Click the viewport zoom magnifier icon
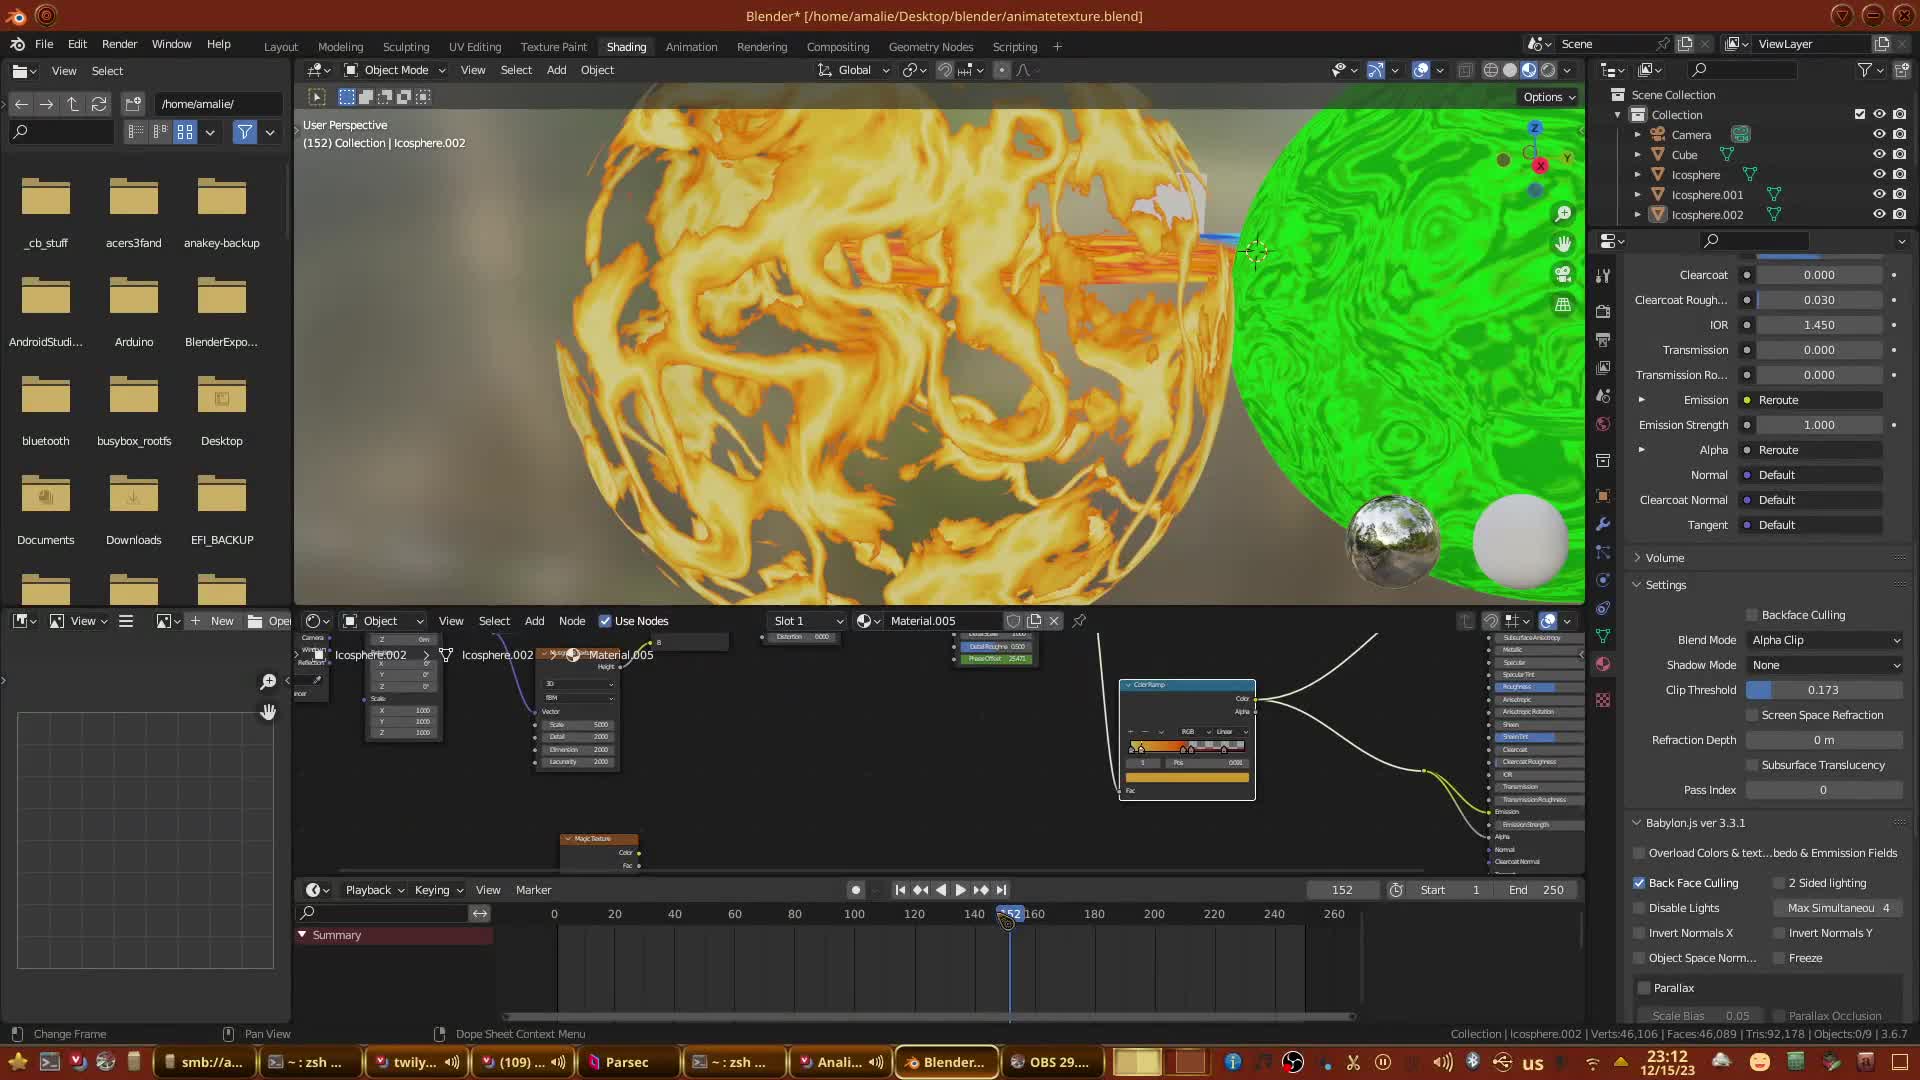 click(1563, 214)
